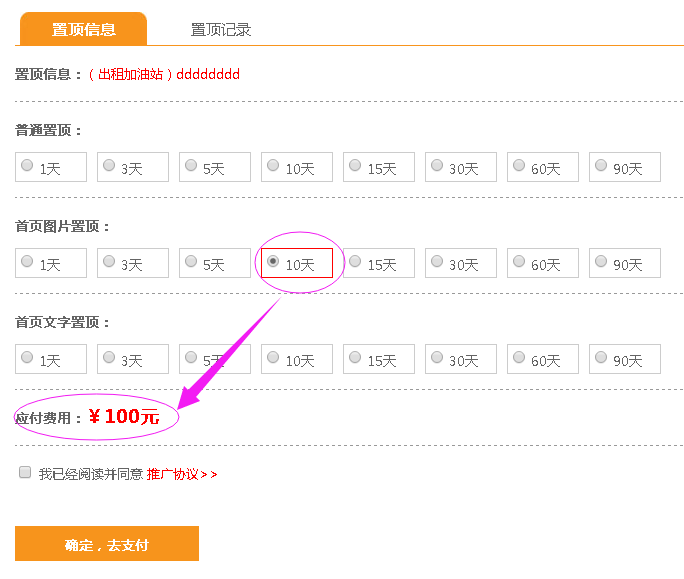The width and height of the screenshot is (684, 579).
Task: Select the 置顶信息 tab
Action: point(83,29)
